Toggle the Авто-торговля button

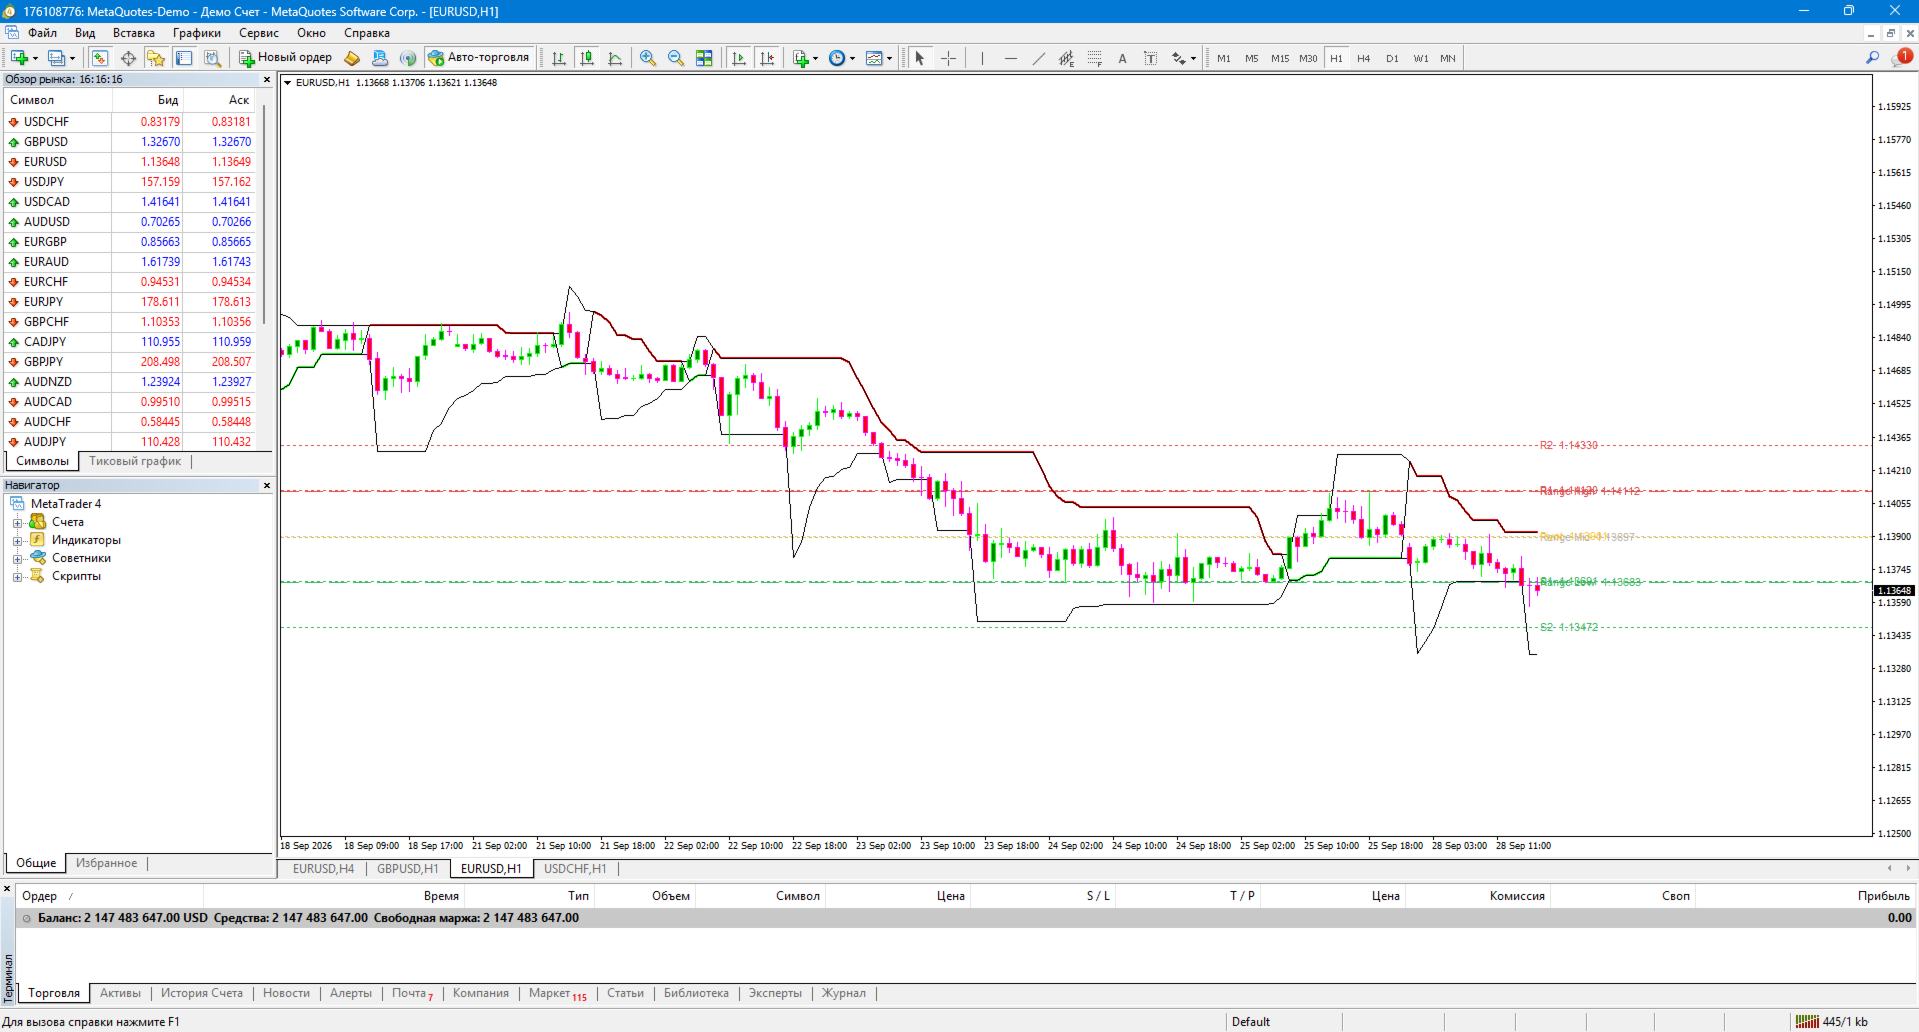pyautogui.click(x=479, y=57)
